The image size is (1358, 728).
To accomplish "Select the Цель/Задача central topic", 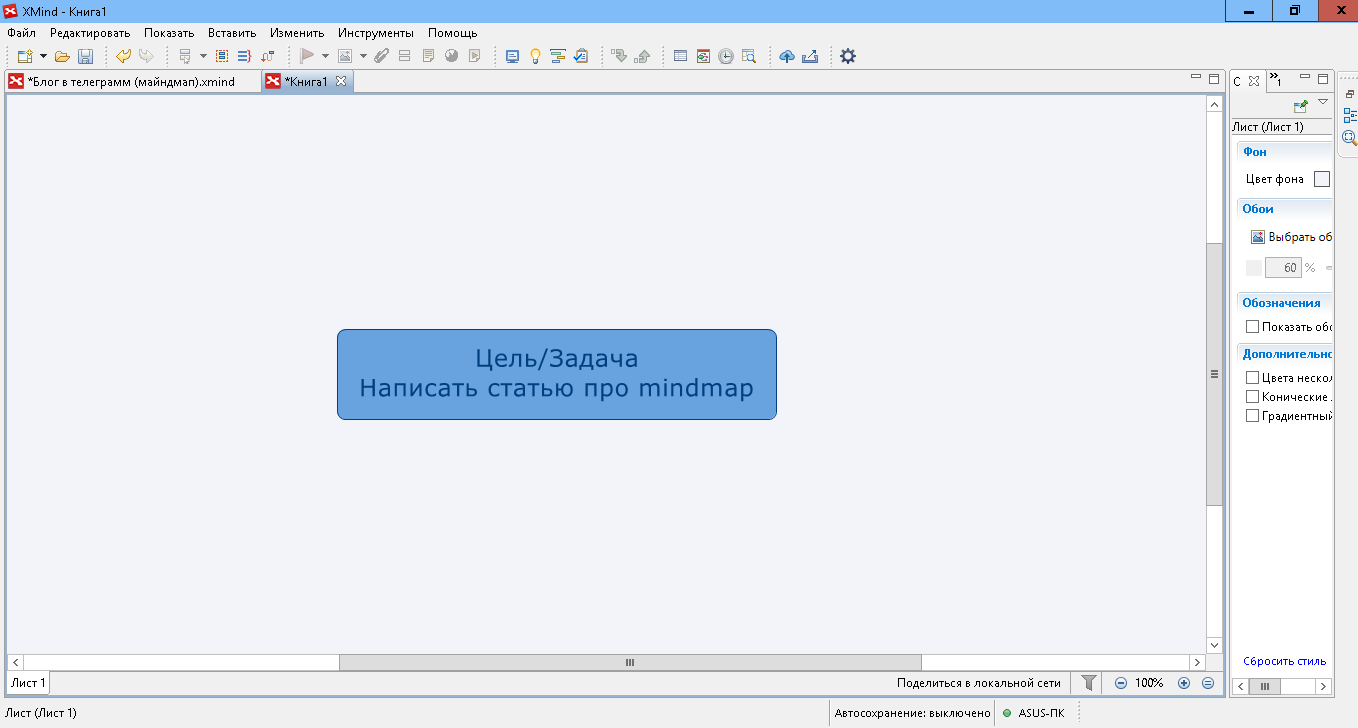I will coord(557,374).
